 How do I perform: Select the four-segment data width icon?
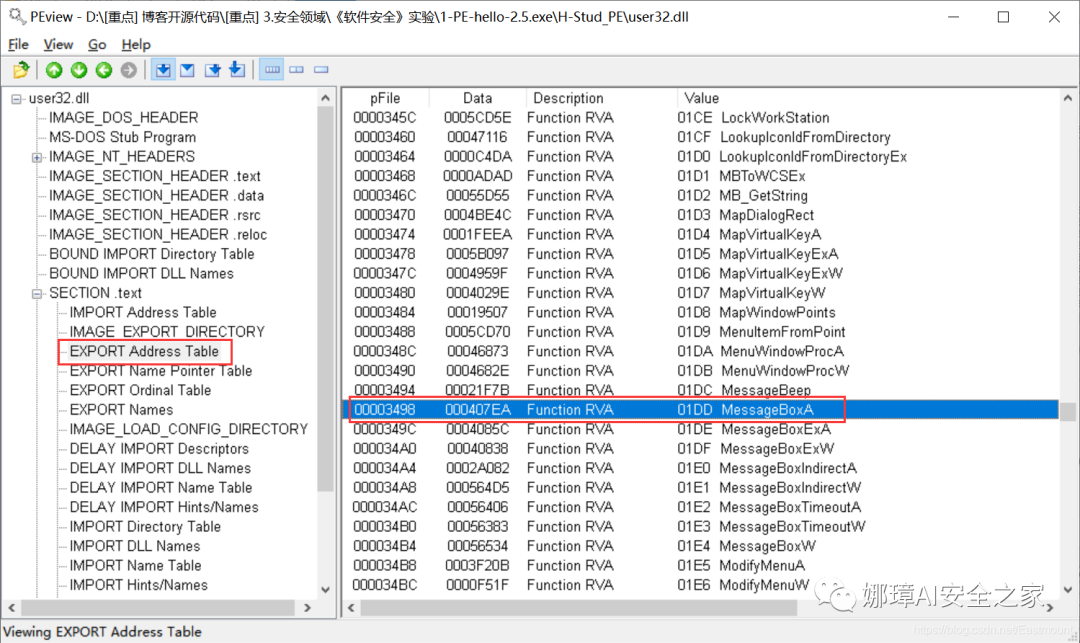272,70
